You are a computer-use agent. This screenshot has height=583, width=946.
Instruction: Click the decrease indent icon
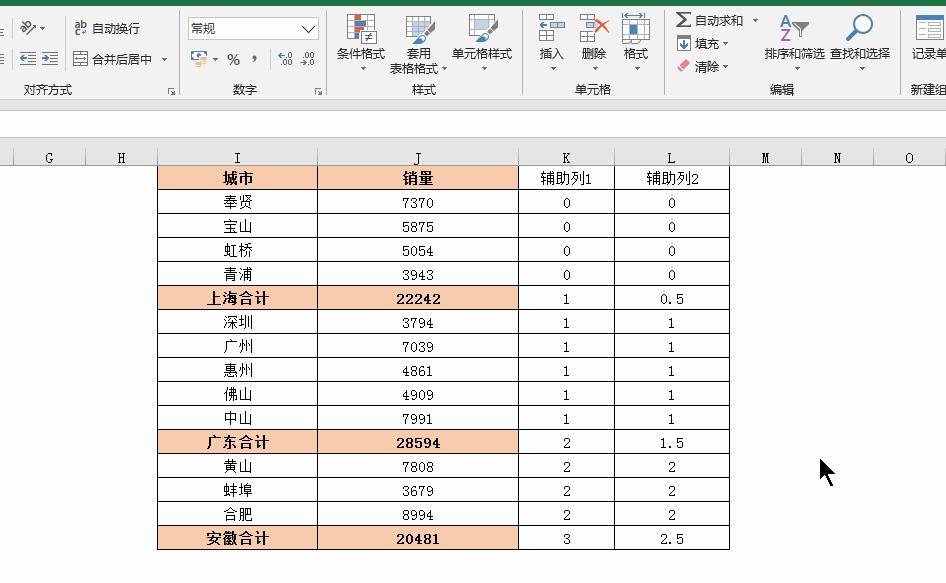click(30, 57)
